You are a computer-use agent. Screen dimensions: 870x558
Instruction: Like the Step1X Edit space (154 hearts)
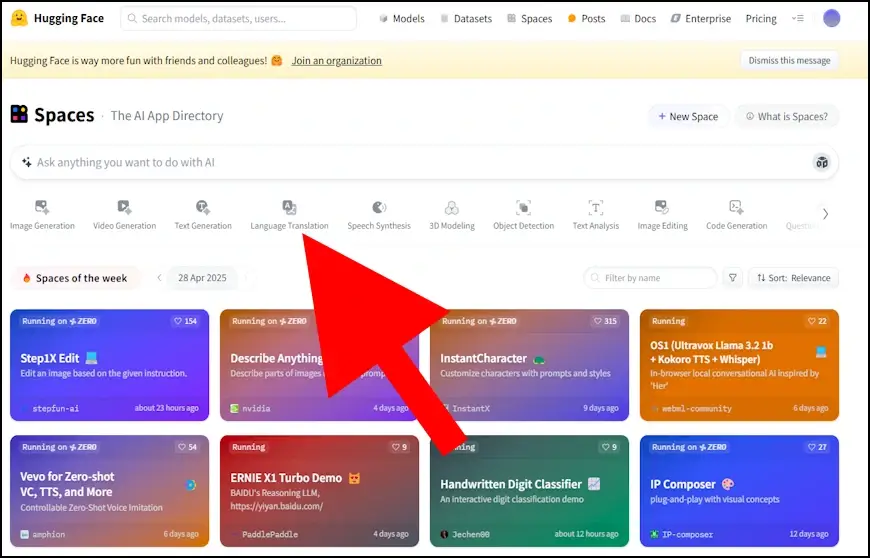pos(186,321)
